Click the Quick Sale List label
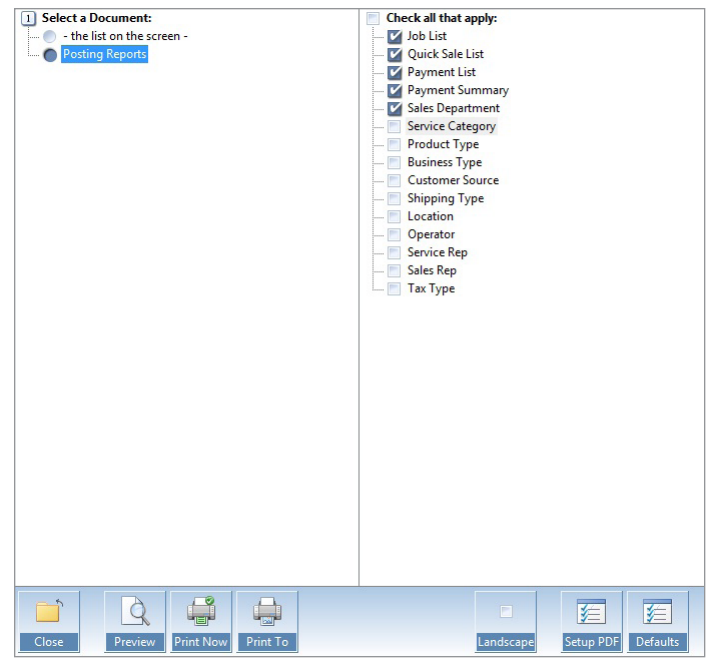The width and height of the screenshot is (714, 662). pos(445,54)
